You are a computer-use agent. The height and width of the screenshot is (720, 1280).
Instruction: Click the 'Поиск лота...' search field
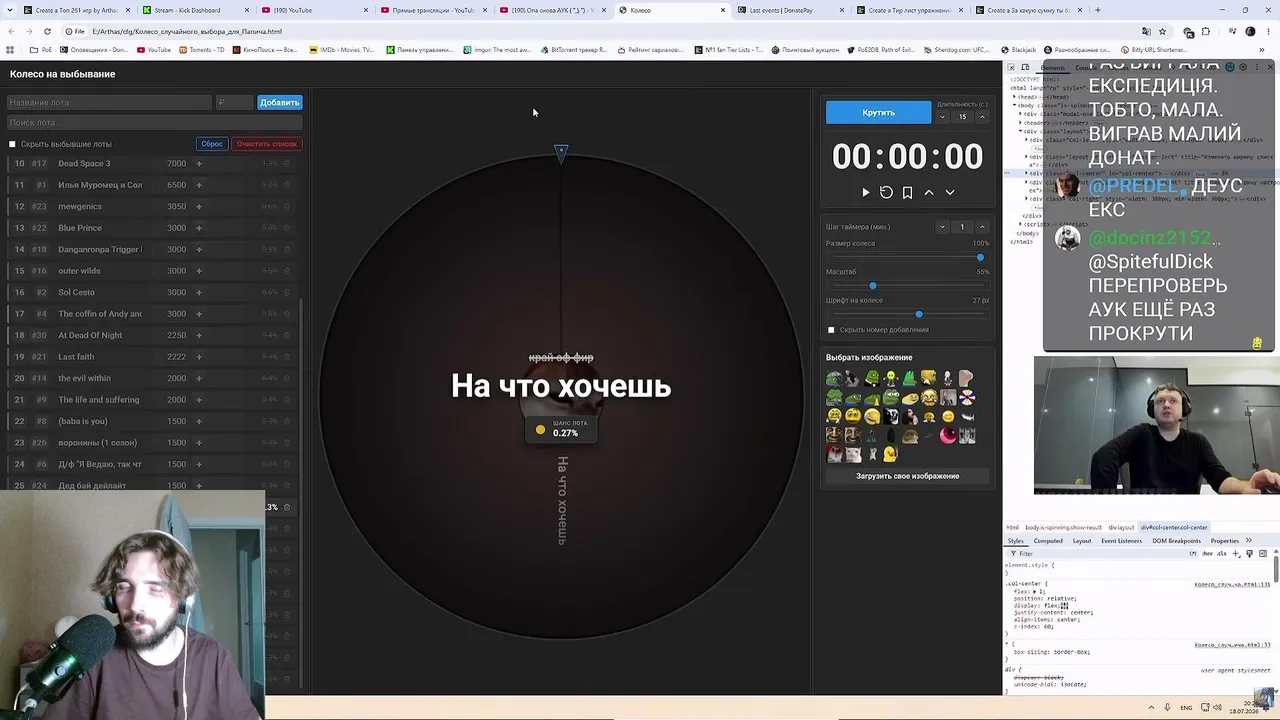[154, 123]
